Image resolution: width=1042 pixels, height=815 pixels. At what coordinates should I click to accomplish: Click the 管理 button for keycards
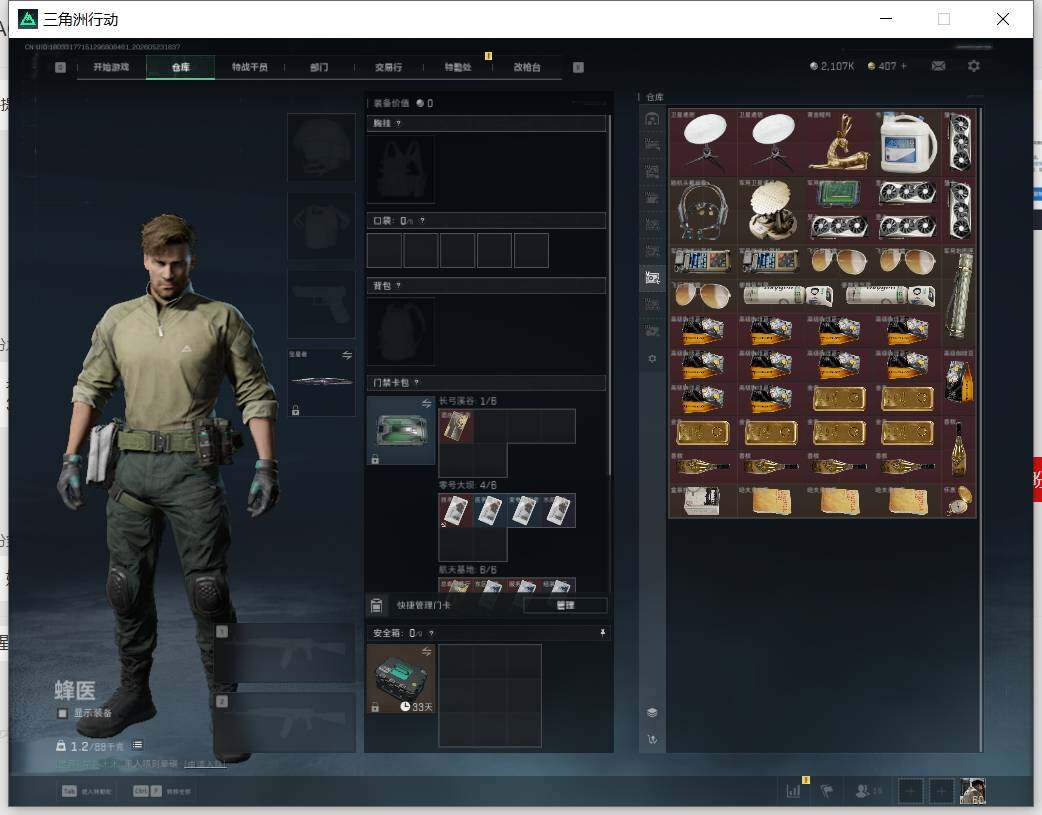pos(565,606)
